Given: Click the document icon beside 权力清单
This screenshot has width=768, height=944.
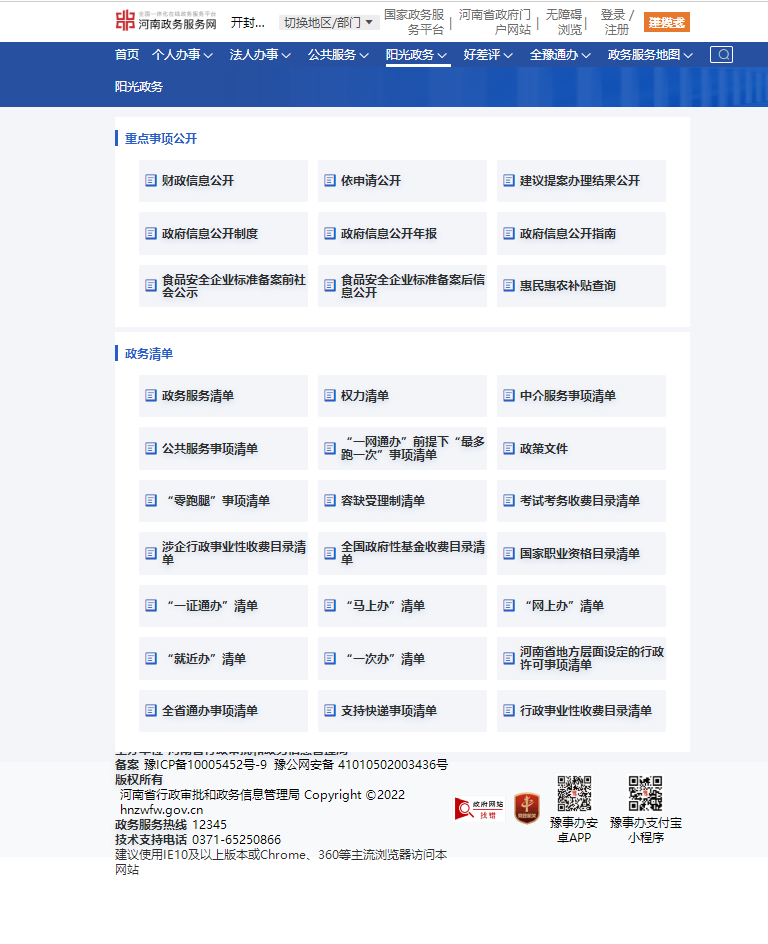Looking at the screenshot, I should coord(330,396).
